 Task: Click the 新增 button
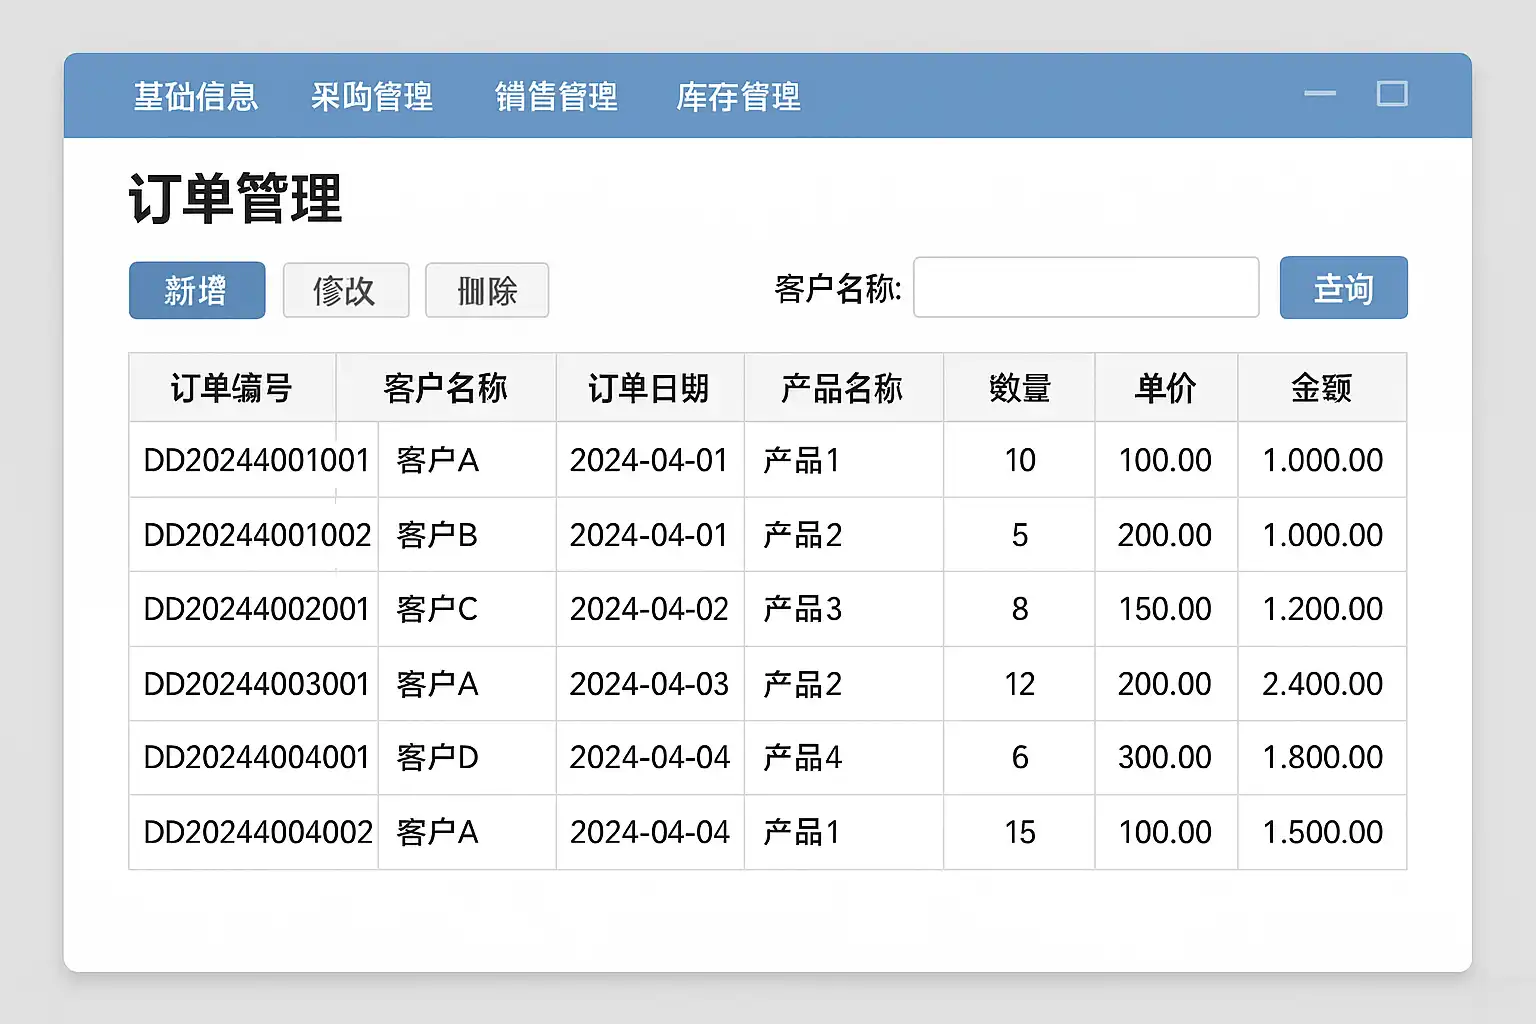click(x=197, y=291)
